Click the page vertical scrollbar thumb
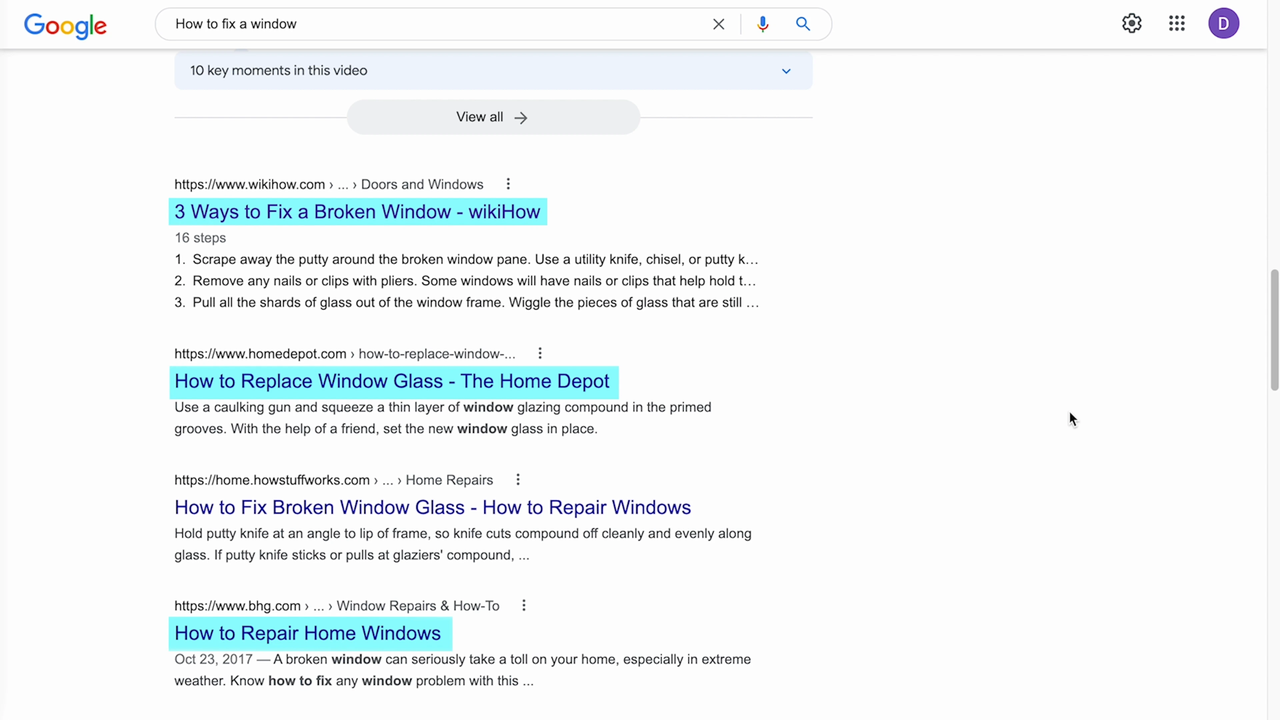 coord(1274,330)
